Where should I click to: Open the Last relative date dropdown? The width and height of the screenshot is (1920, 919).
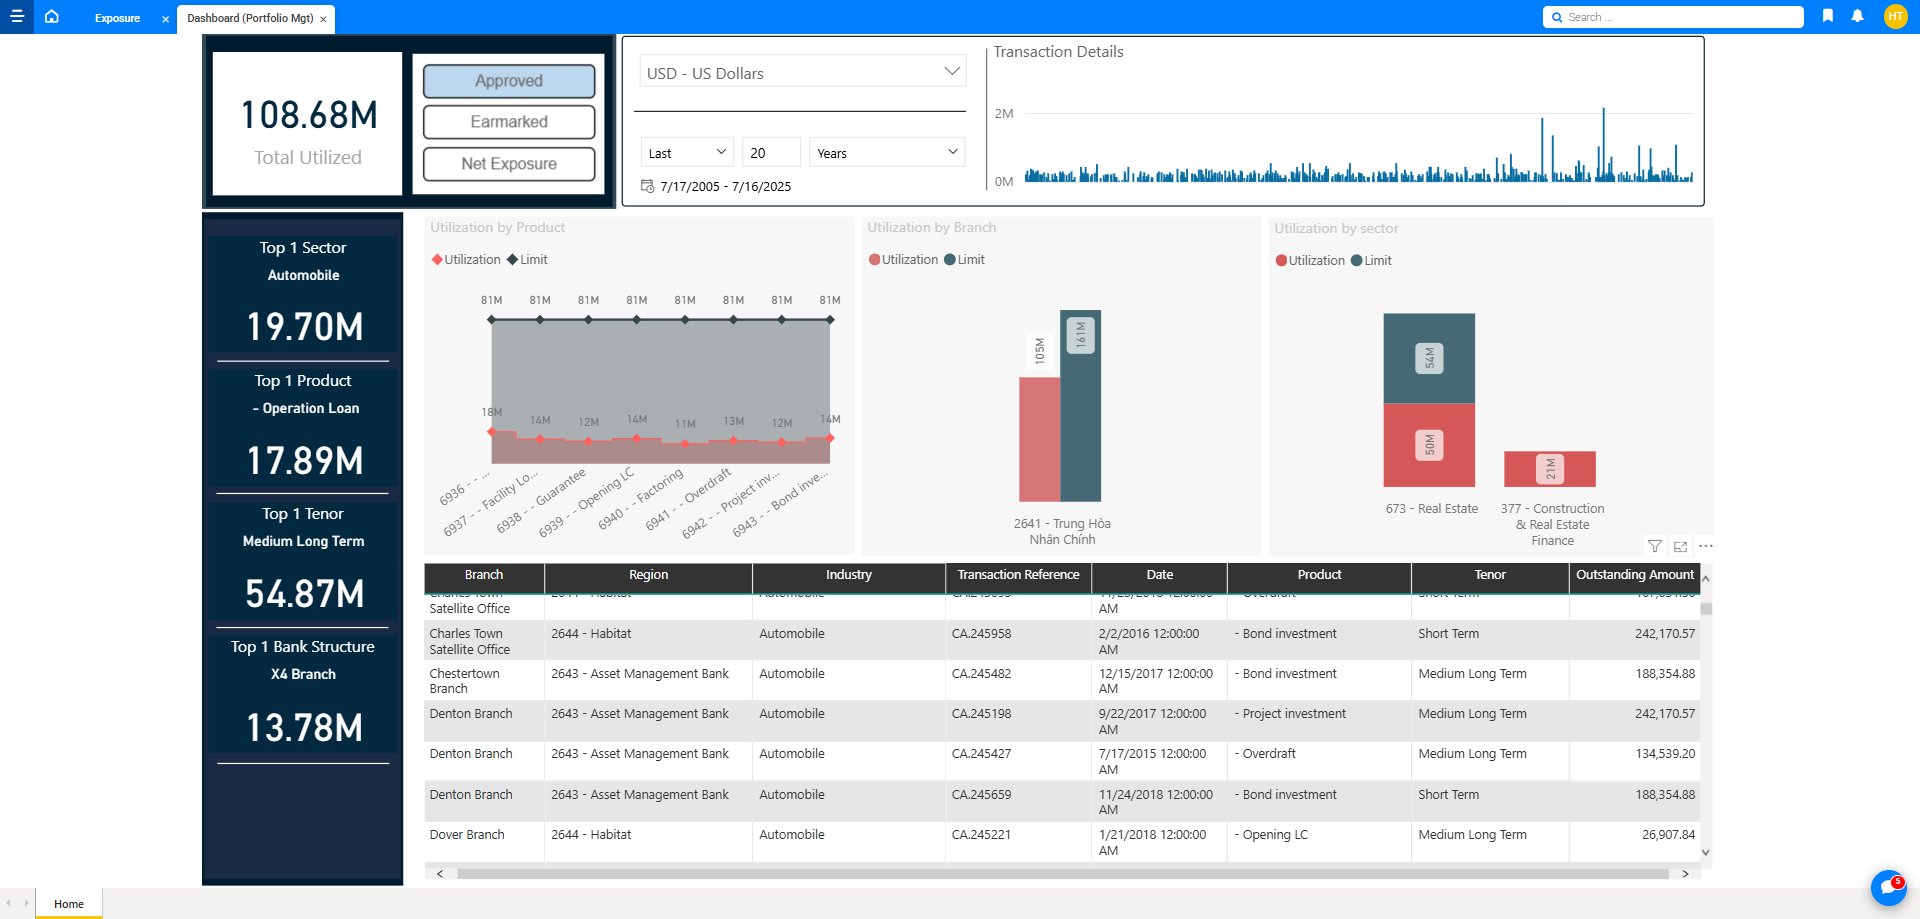[687, 153]
